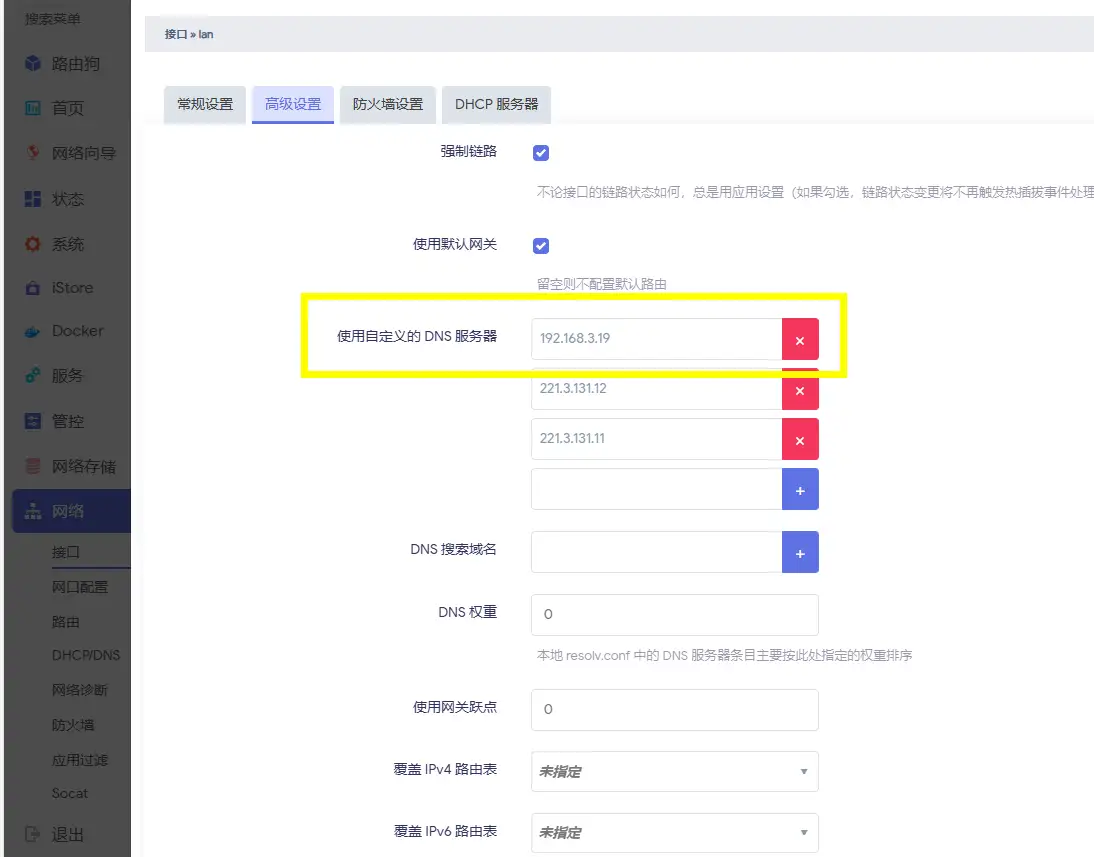Open the Docker section from the sidebar
This screenshot has width=1094, height=857.
[x=66, y=331]
